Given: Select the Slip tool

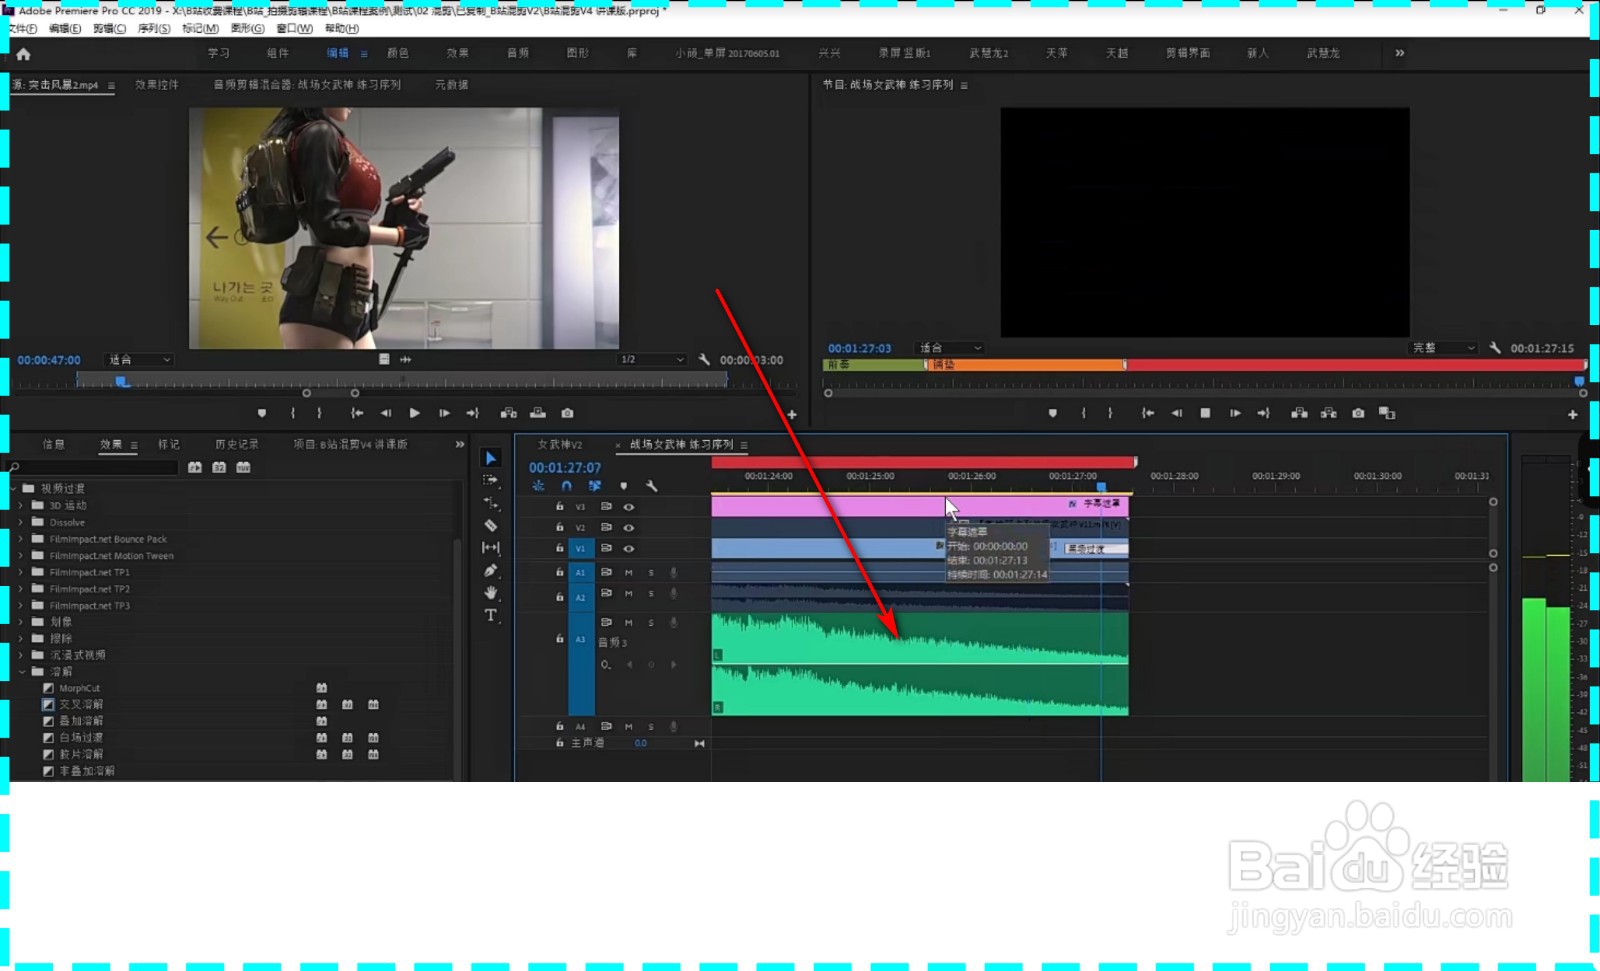Looking at the screenshot, I should [490, 548].
